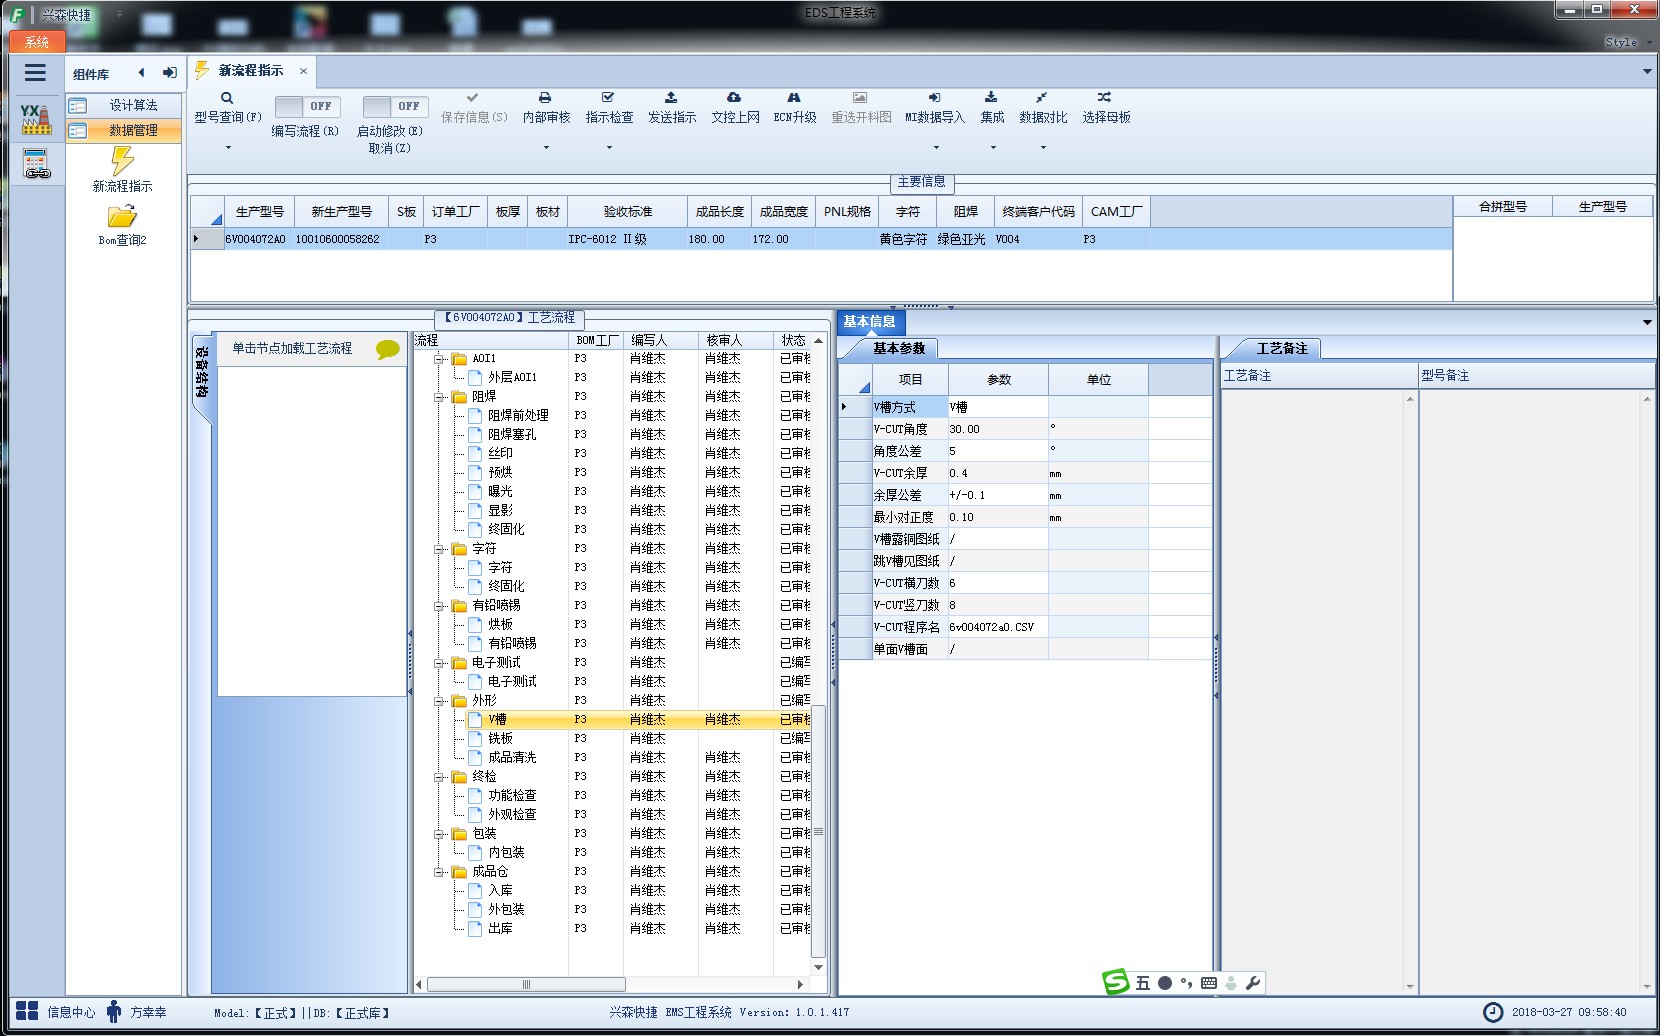Screen dimensions: 1660x1036
Task: Open dropdown arrow under 数据对比
Action: point(1043,148)
